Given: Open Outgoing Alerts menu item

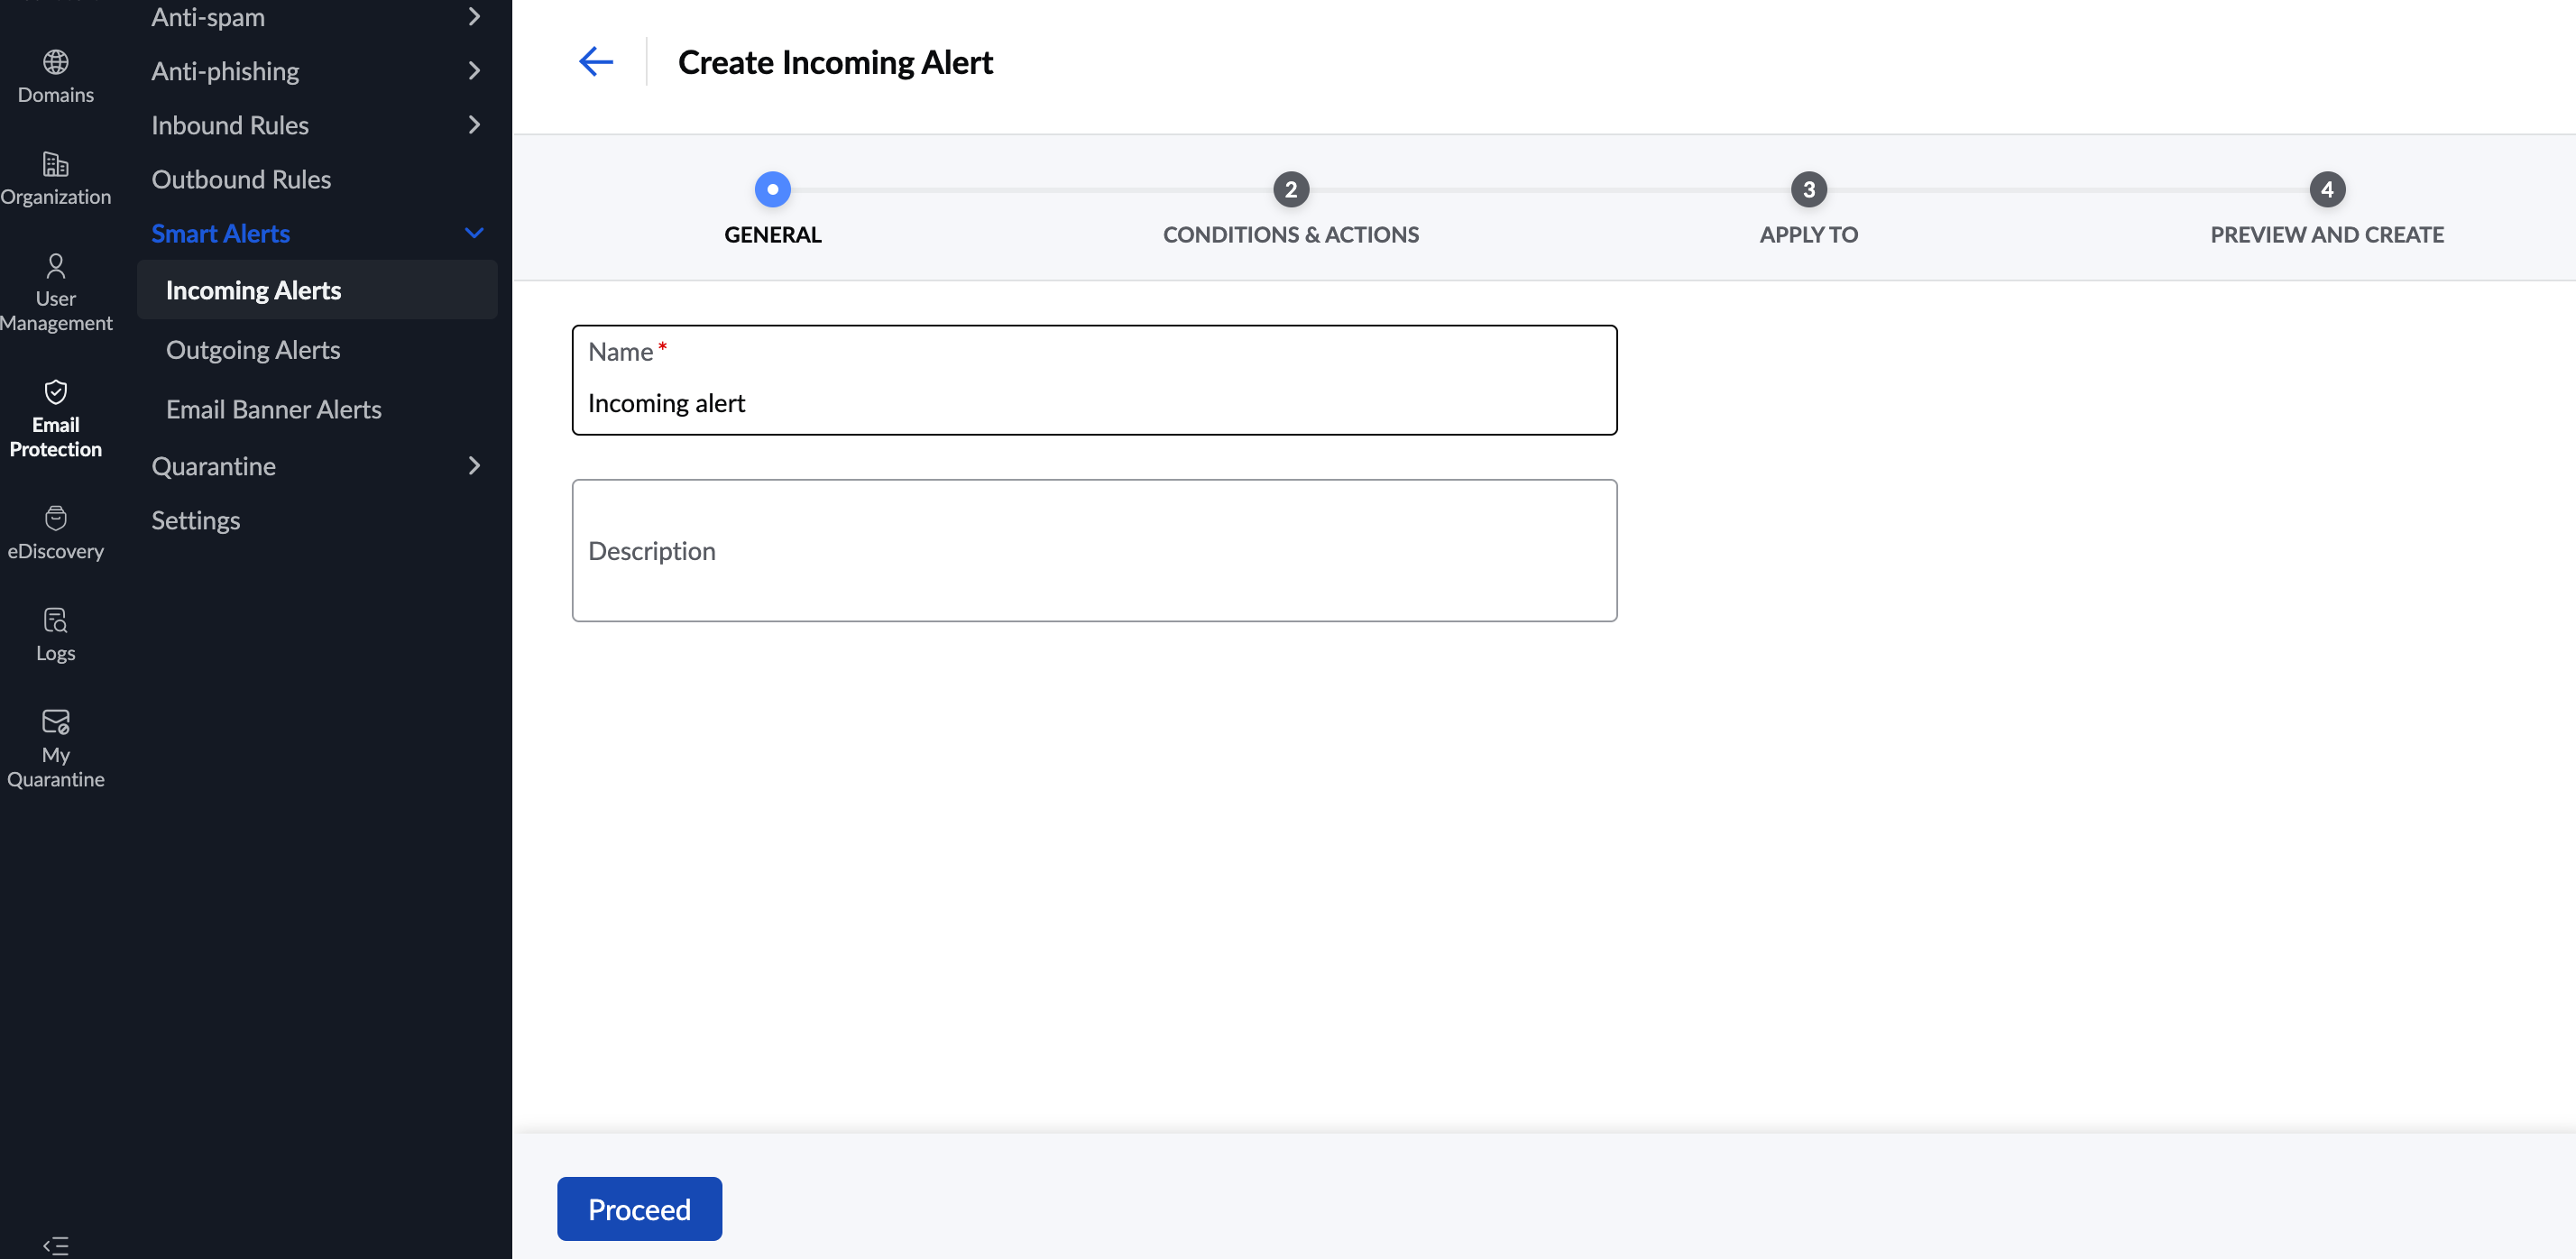Looking at the screenshot, I should pos(253,350).
